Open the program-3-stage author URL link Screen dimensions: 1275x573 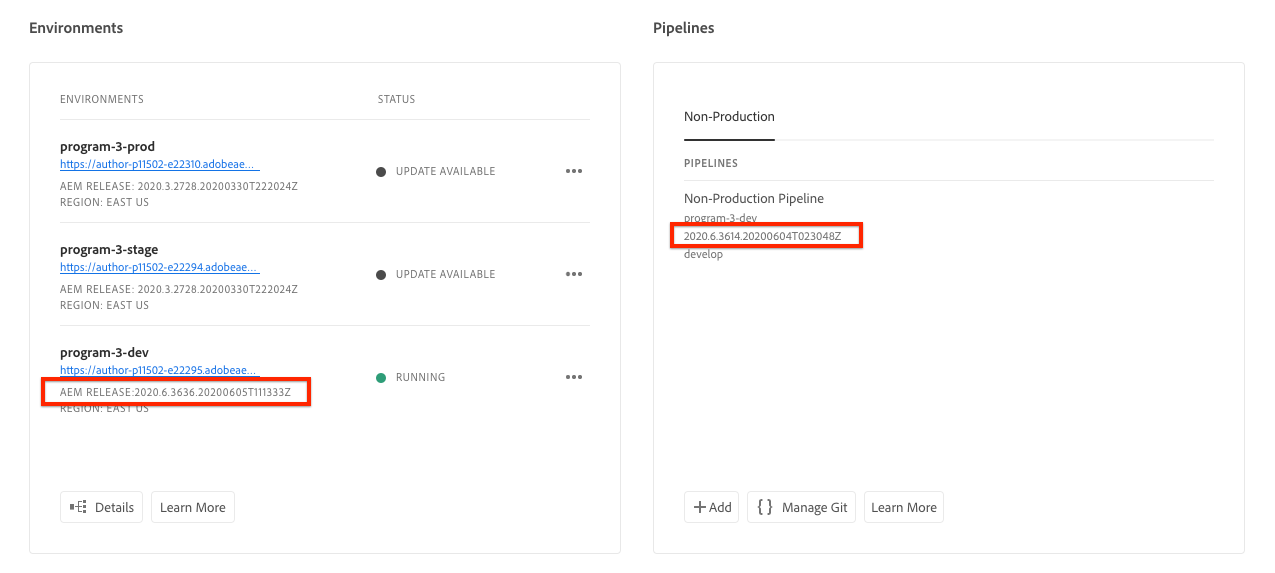(159, 267)
